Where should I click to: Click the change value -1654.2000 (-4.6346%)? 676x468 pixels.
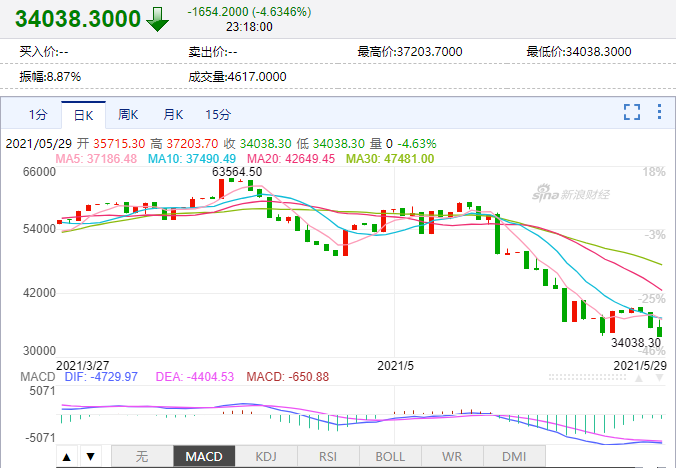[249, 12]
